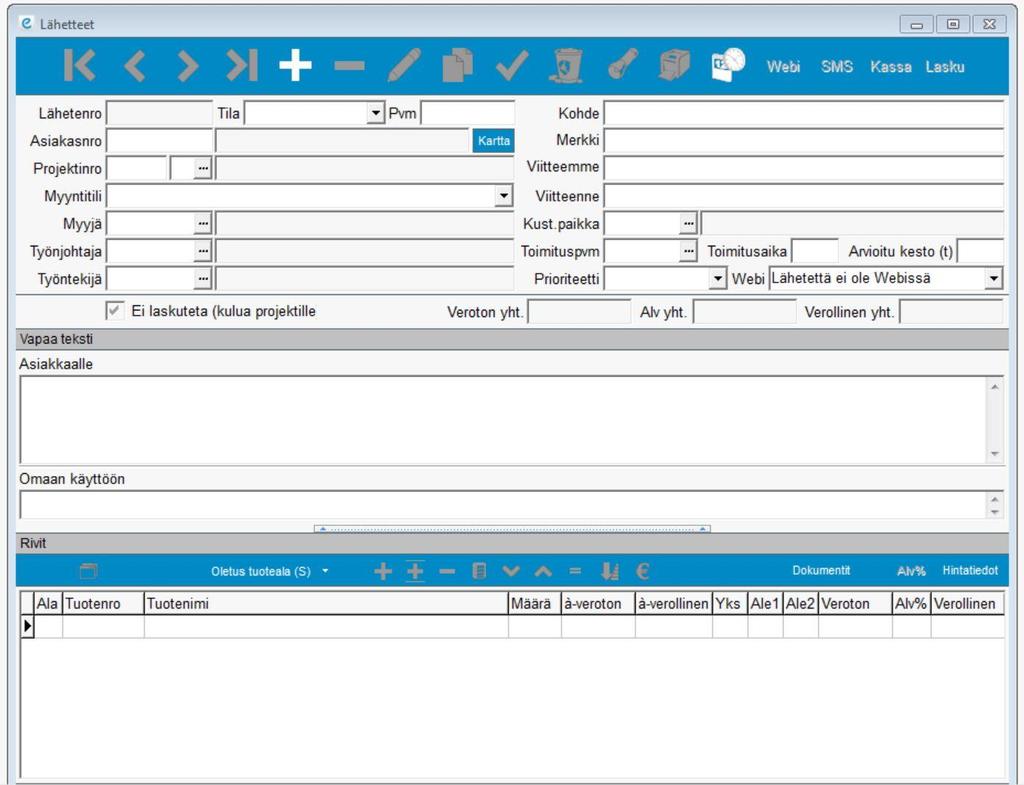Click the Outlook calendar clock icon

[728, 65]
